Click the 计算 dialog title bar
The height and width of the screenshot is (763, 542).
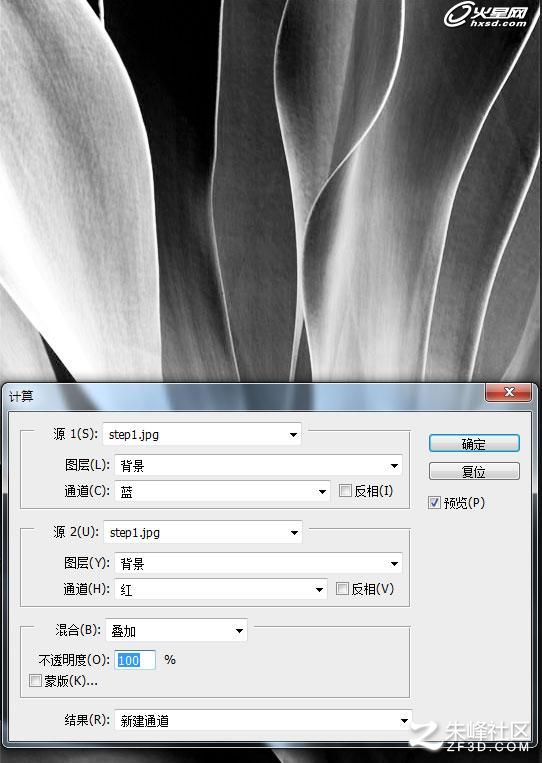tap(243, 396)
